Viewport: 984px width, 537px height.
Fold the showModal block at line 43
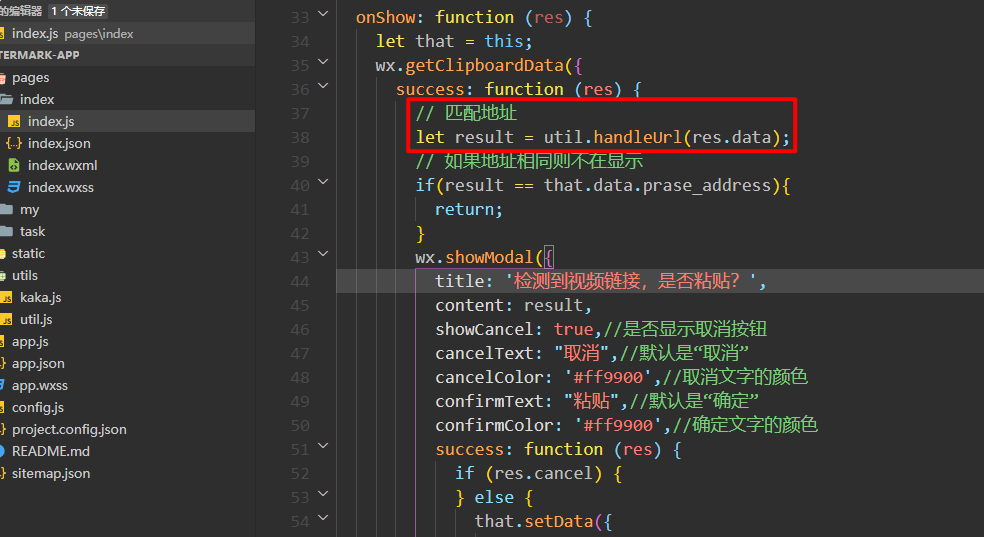[x=323, y=253]
